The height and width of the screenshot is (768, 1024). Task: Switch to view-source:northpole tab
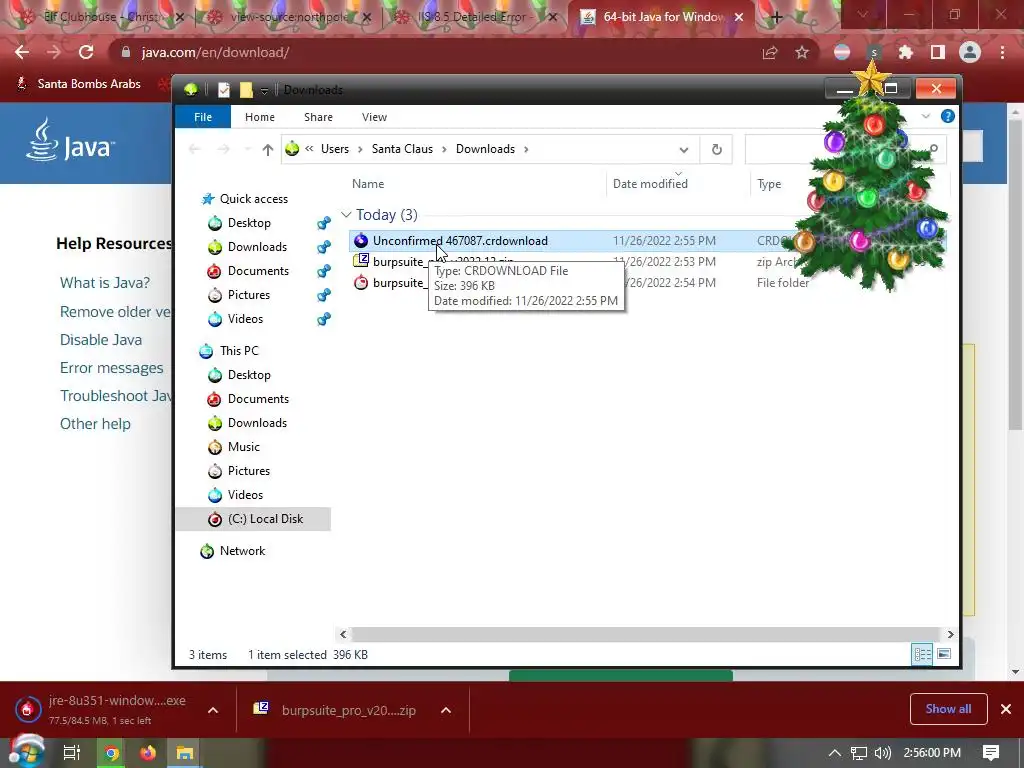click(x=289, y=17)
